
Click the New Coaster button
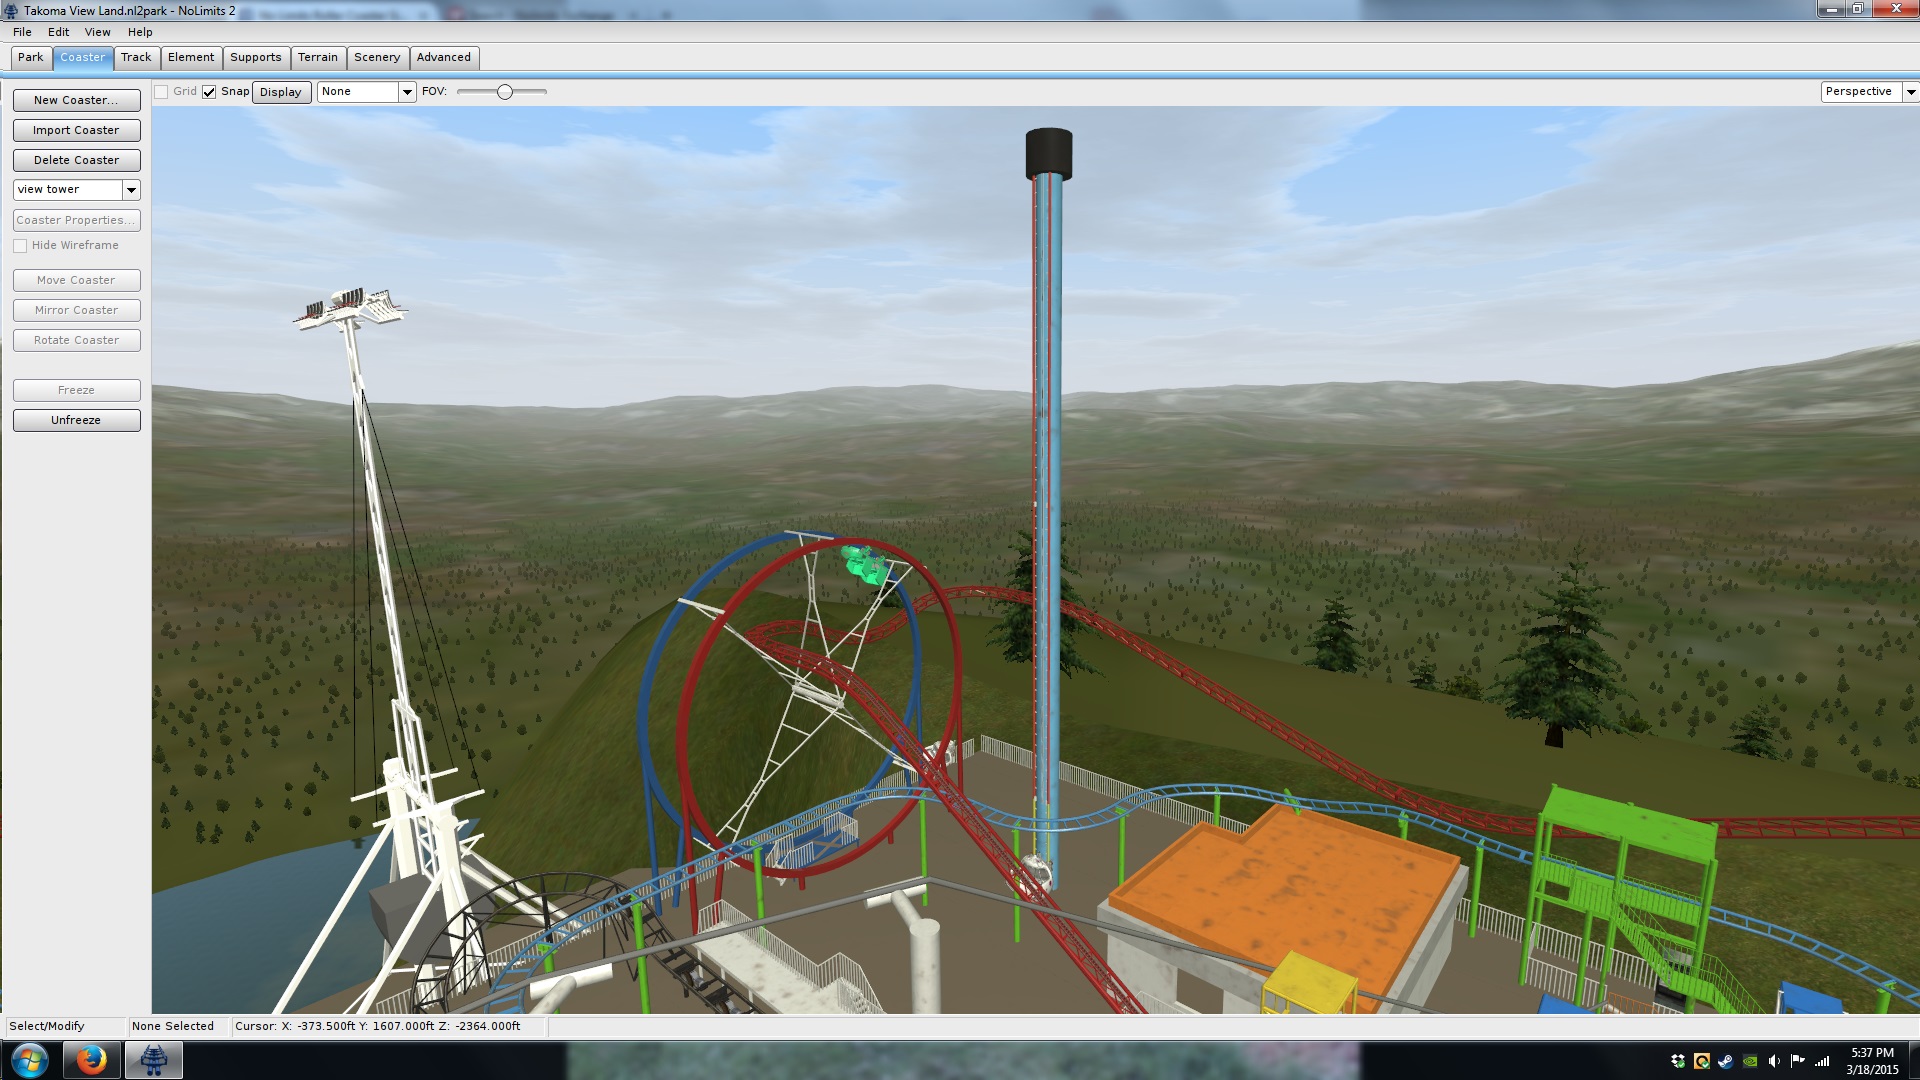click(76, 100)
